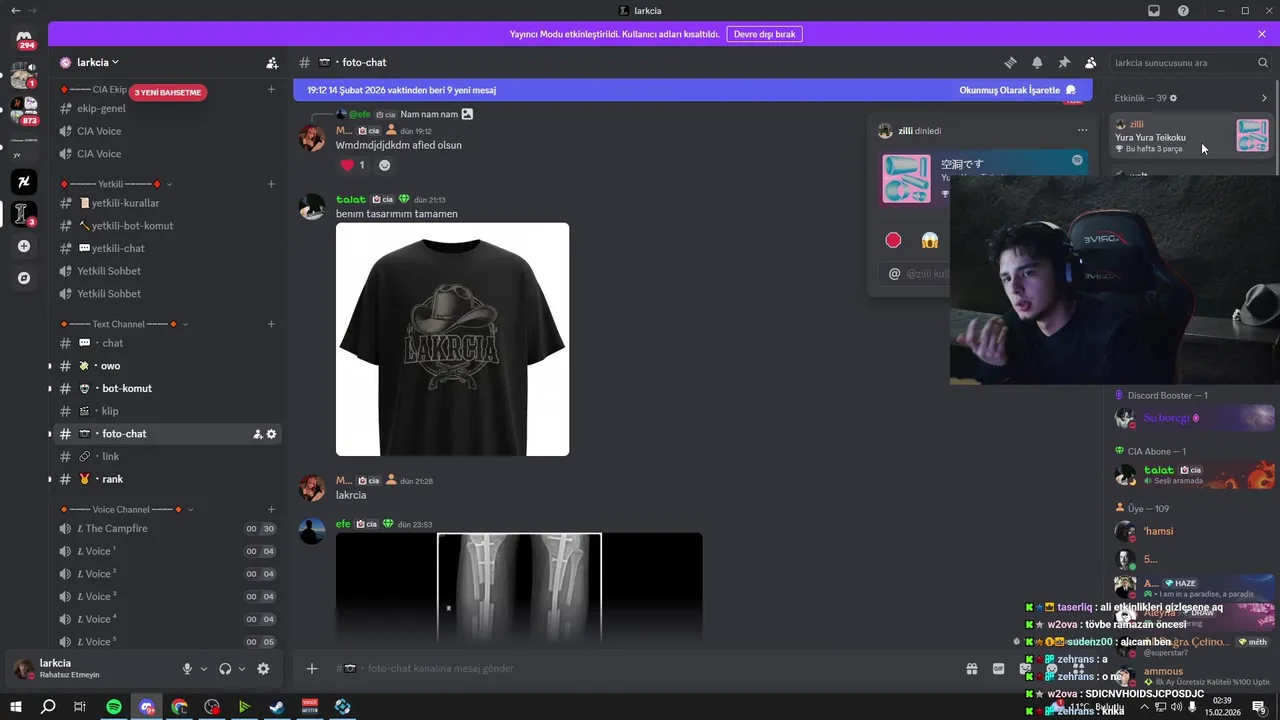Image resolution: width=1280 pixels, height=720 pixels.
Task: Toggle microphone mute in user panel
Action: coord(187,669)
